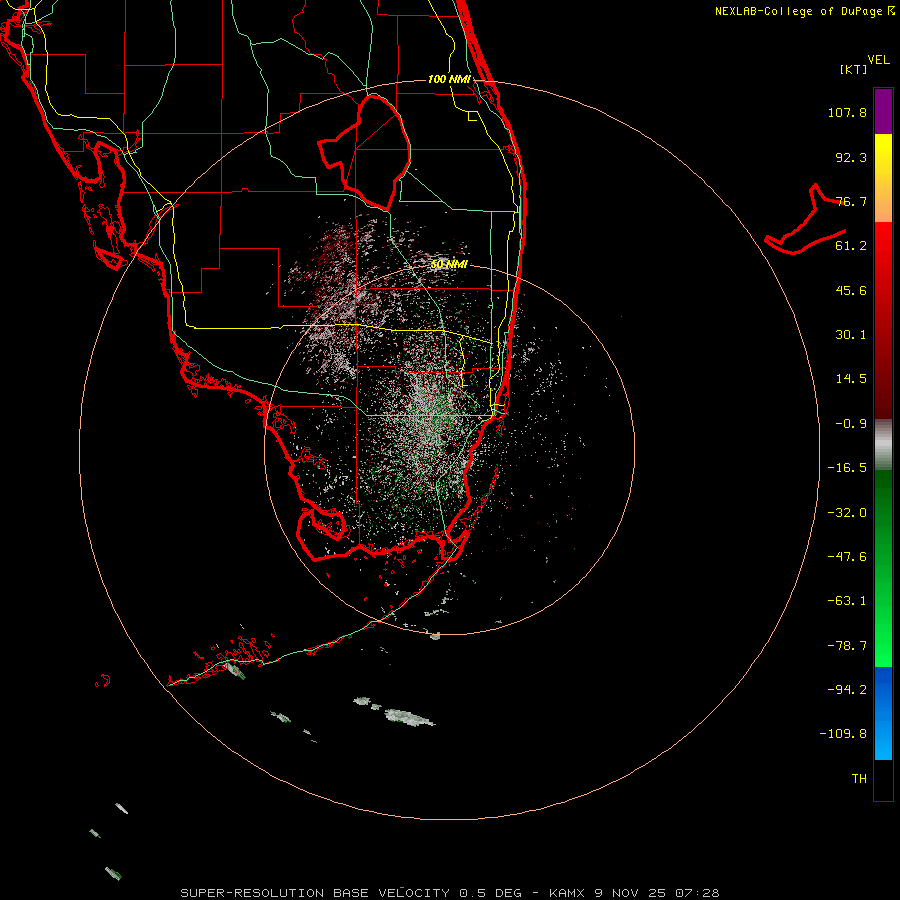Select the -78.7 scale value
This screenshot has height=900, width=900.
coord(847,646)
